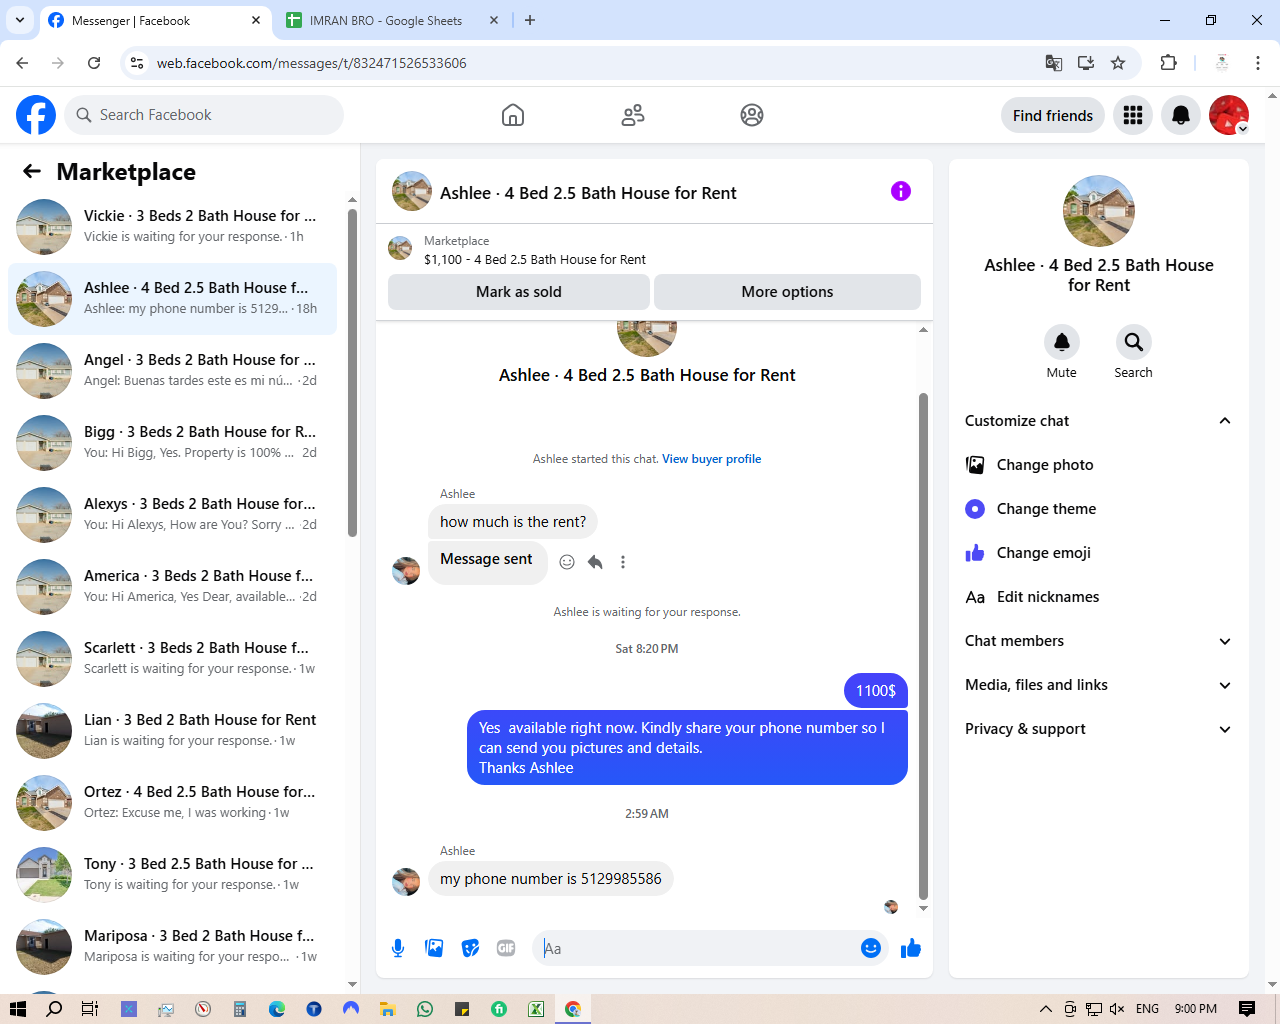1280x1024 pixels.
Task: Open Ortez's 4 Bed 2.5 Bath conversation
Action: [172, 803]
